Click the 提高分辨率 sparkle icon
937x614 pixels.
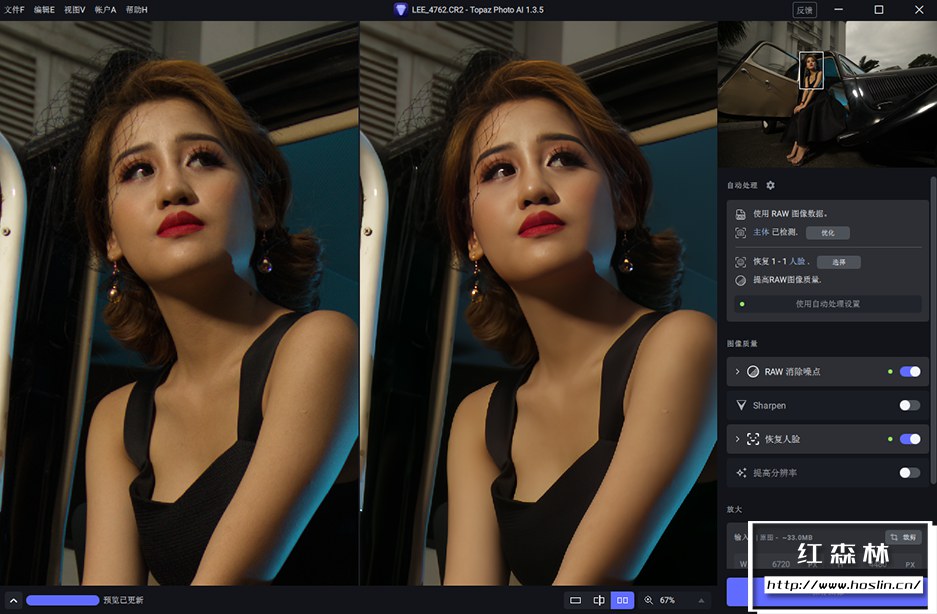[x=741, y=472]
